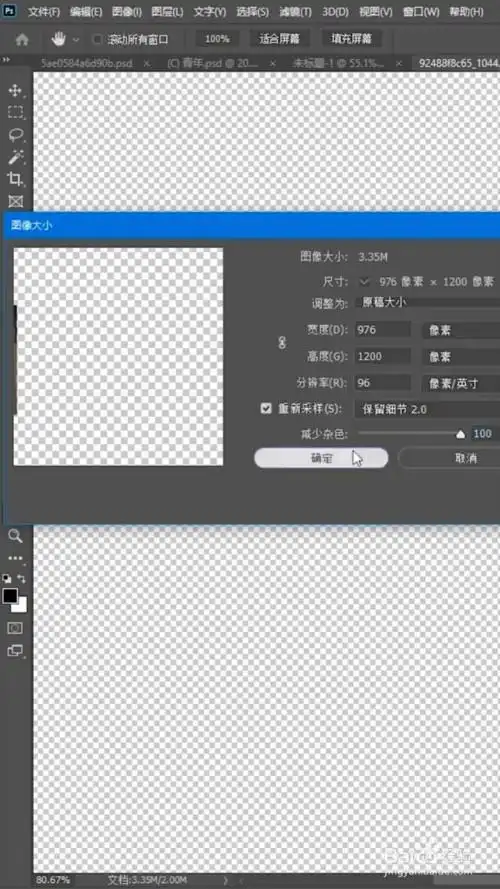Open the 窗口(W) menu
Viewport: 500px width, 889px height.
click(x=421, y=11)
